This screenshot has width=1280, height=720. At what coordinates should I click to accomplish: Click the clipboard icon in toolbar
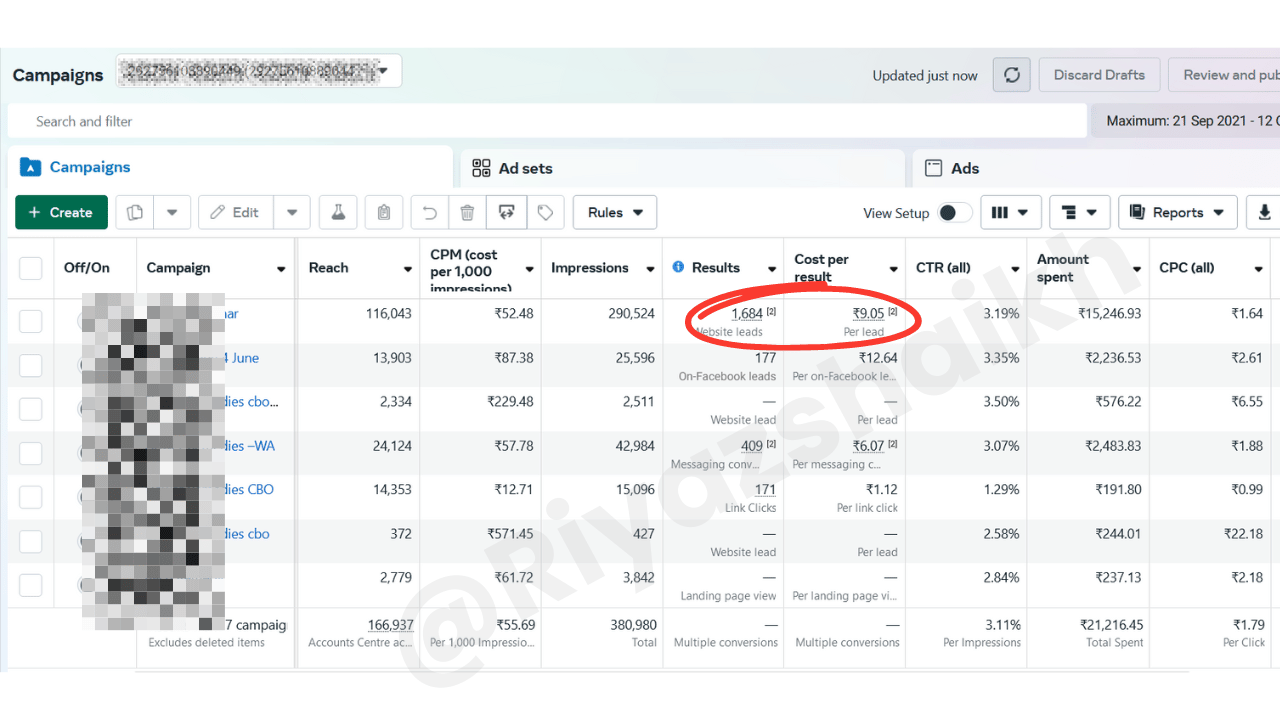click(383, 212)
